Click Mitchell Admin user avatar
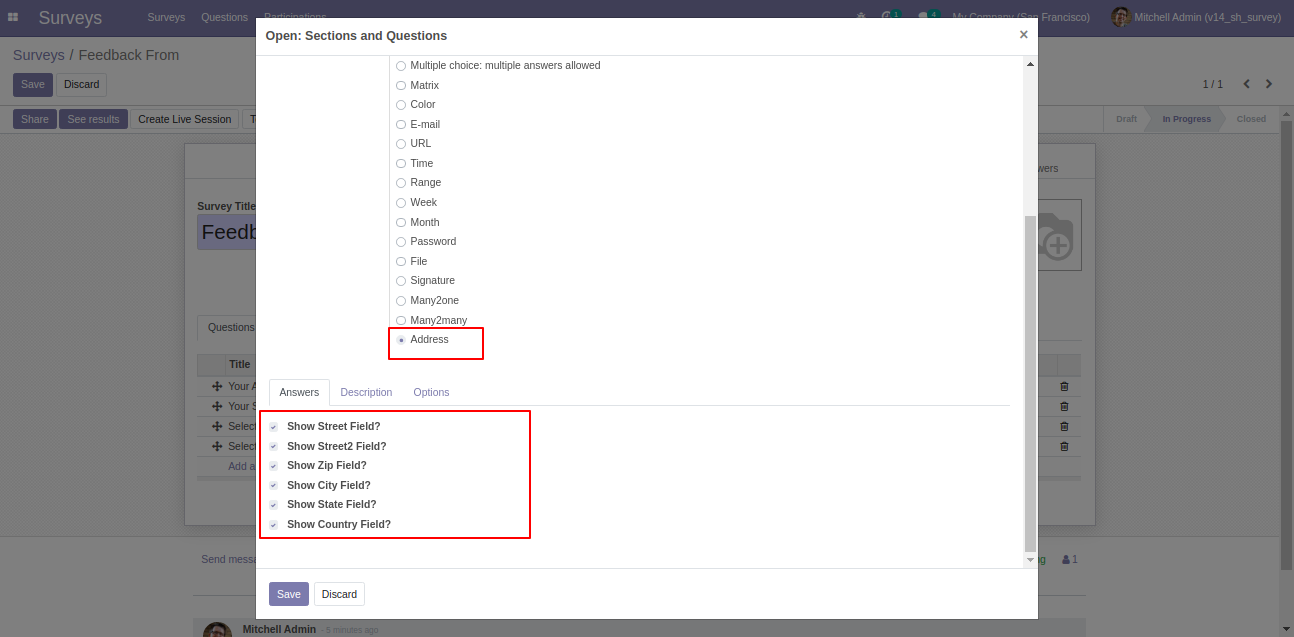This screenshot has width=1294, height=637. point(1121,17)
